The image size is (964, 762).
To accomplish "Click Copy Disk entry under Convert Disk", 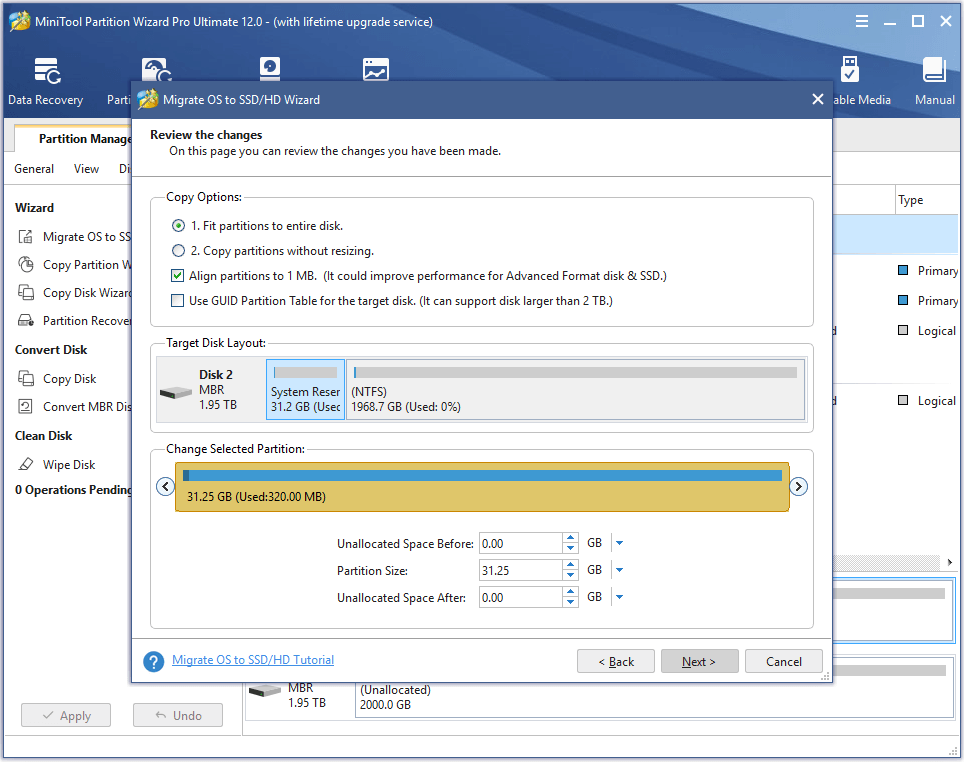I will pos(57,378).
